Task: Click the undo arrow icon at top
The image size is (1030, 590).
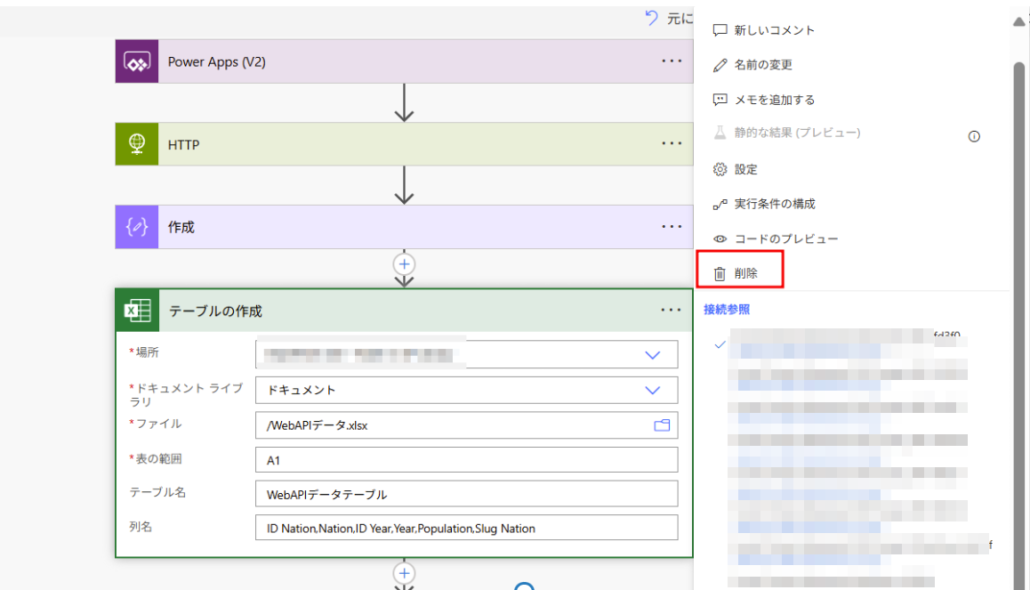Action: (653, 18)
